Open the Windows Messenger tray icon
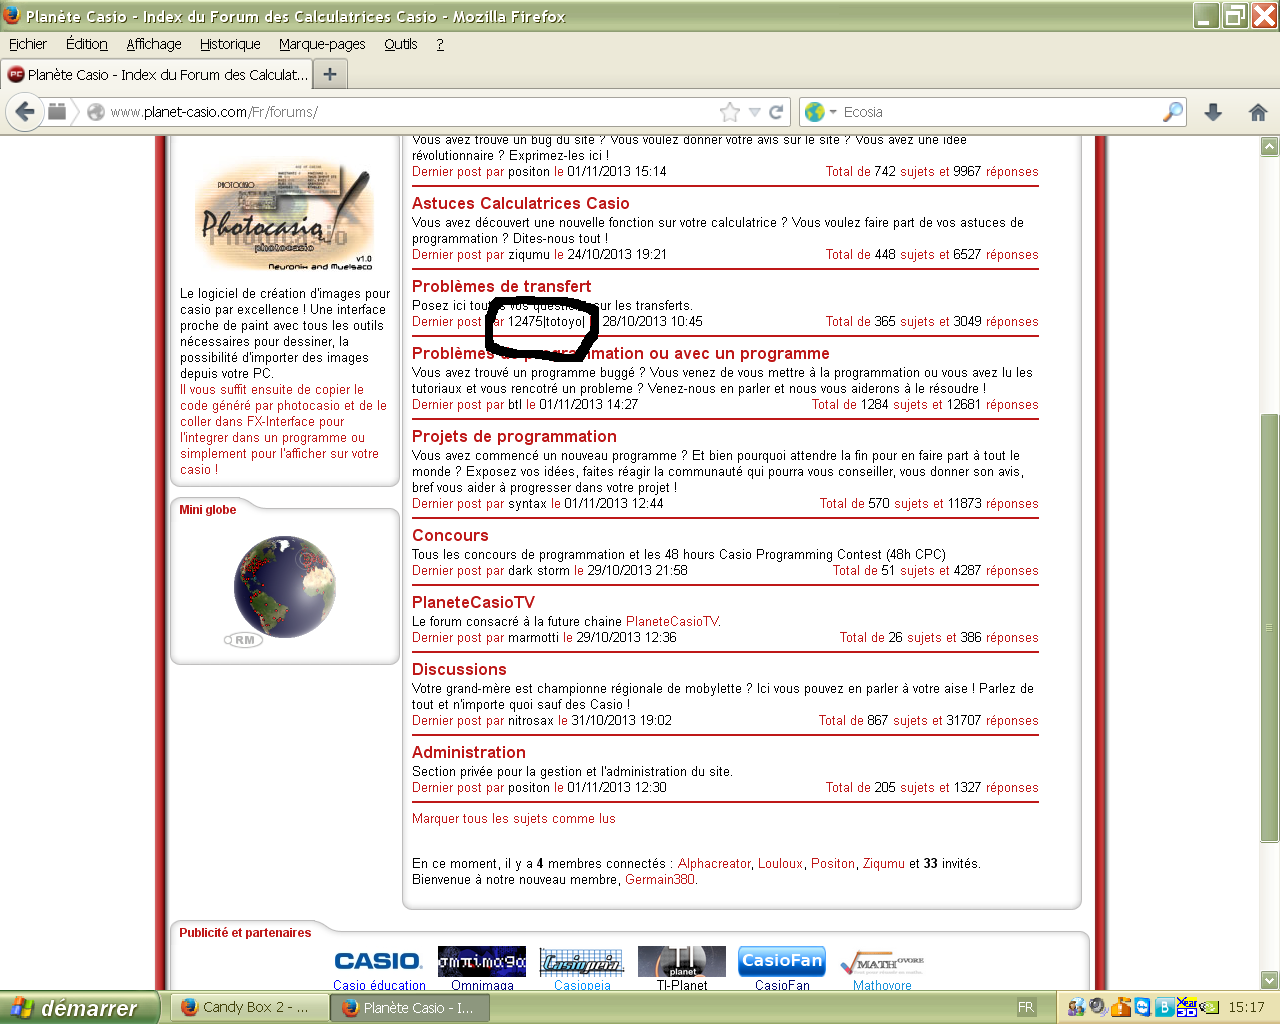 [x=1076, y=1007]
